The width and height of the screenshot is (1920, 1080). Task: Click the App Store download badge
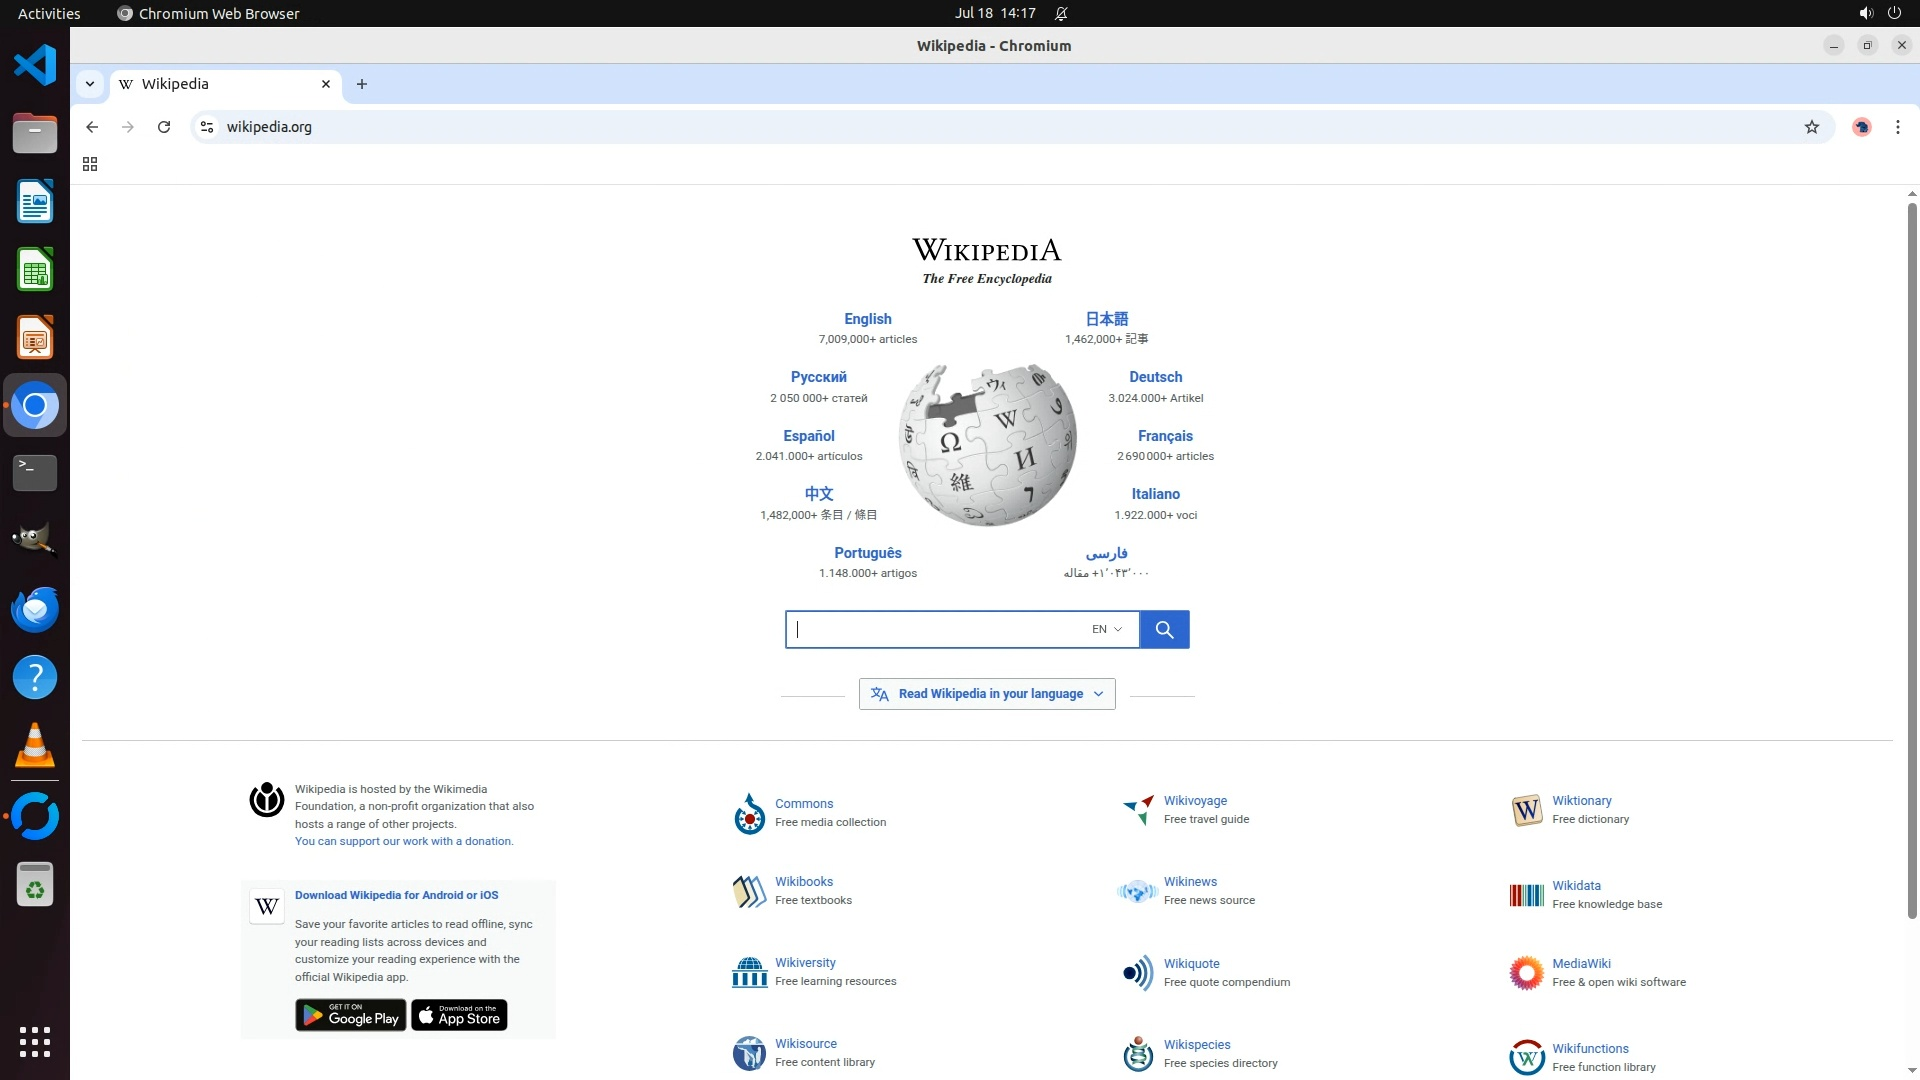[x=459, y=1015]
